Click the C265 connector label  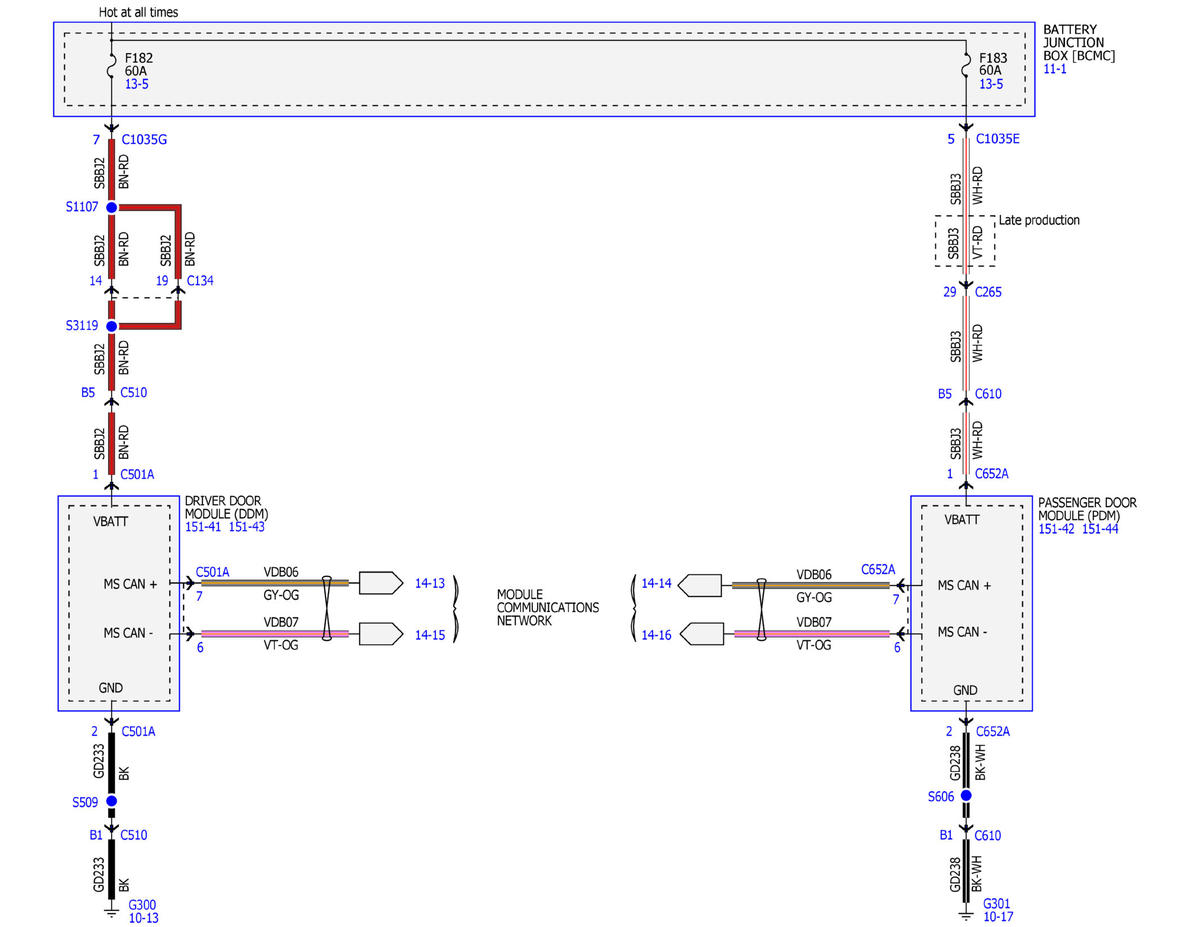tap(988, 292)
